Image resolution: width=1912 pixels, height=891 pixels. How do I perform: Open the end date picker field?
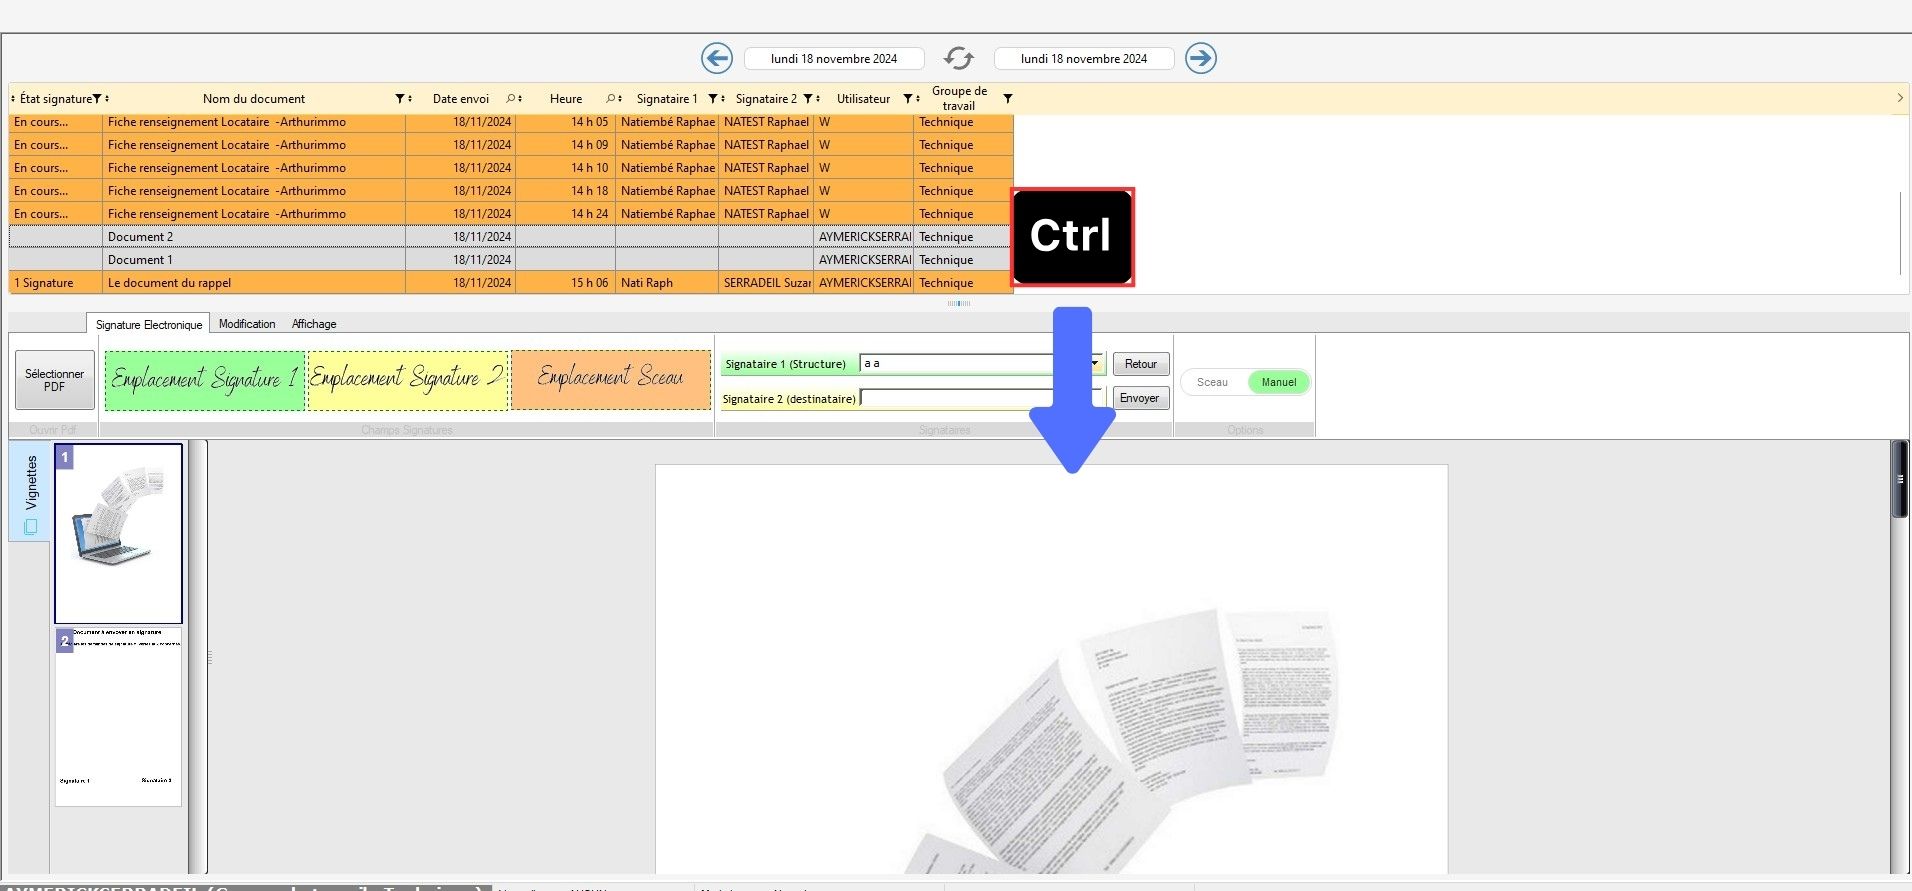(x=1083, y=59)
